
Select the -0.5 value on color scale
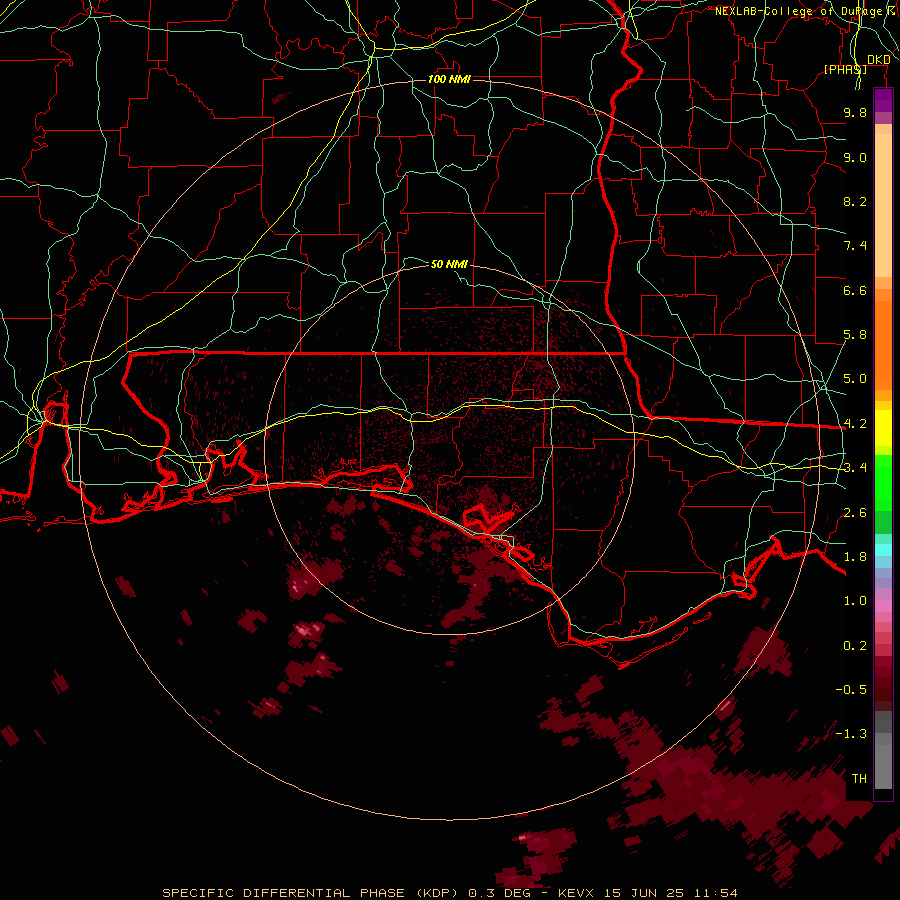851,690
